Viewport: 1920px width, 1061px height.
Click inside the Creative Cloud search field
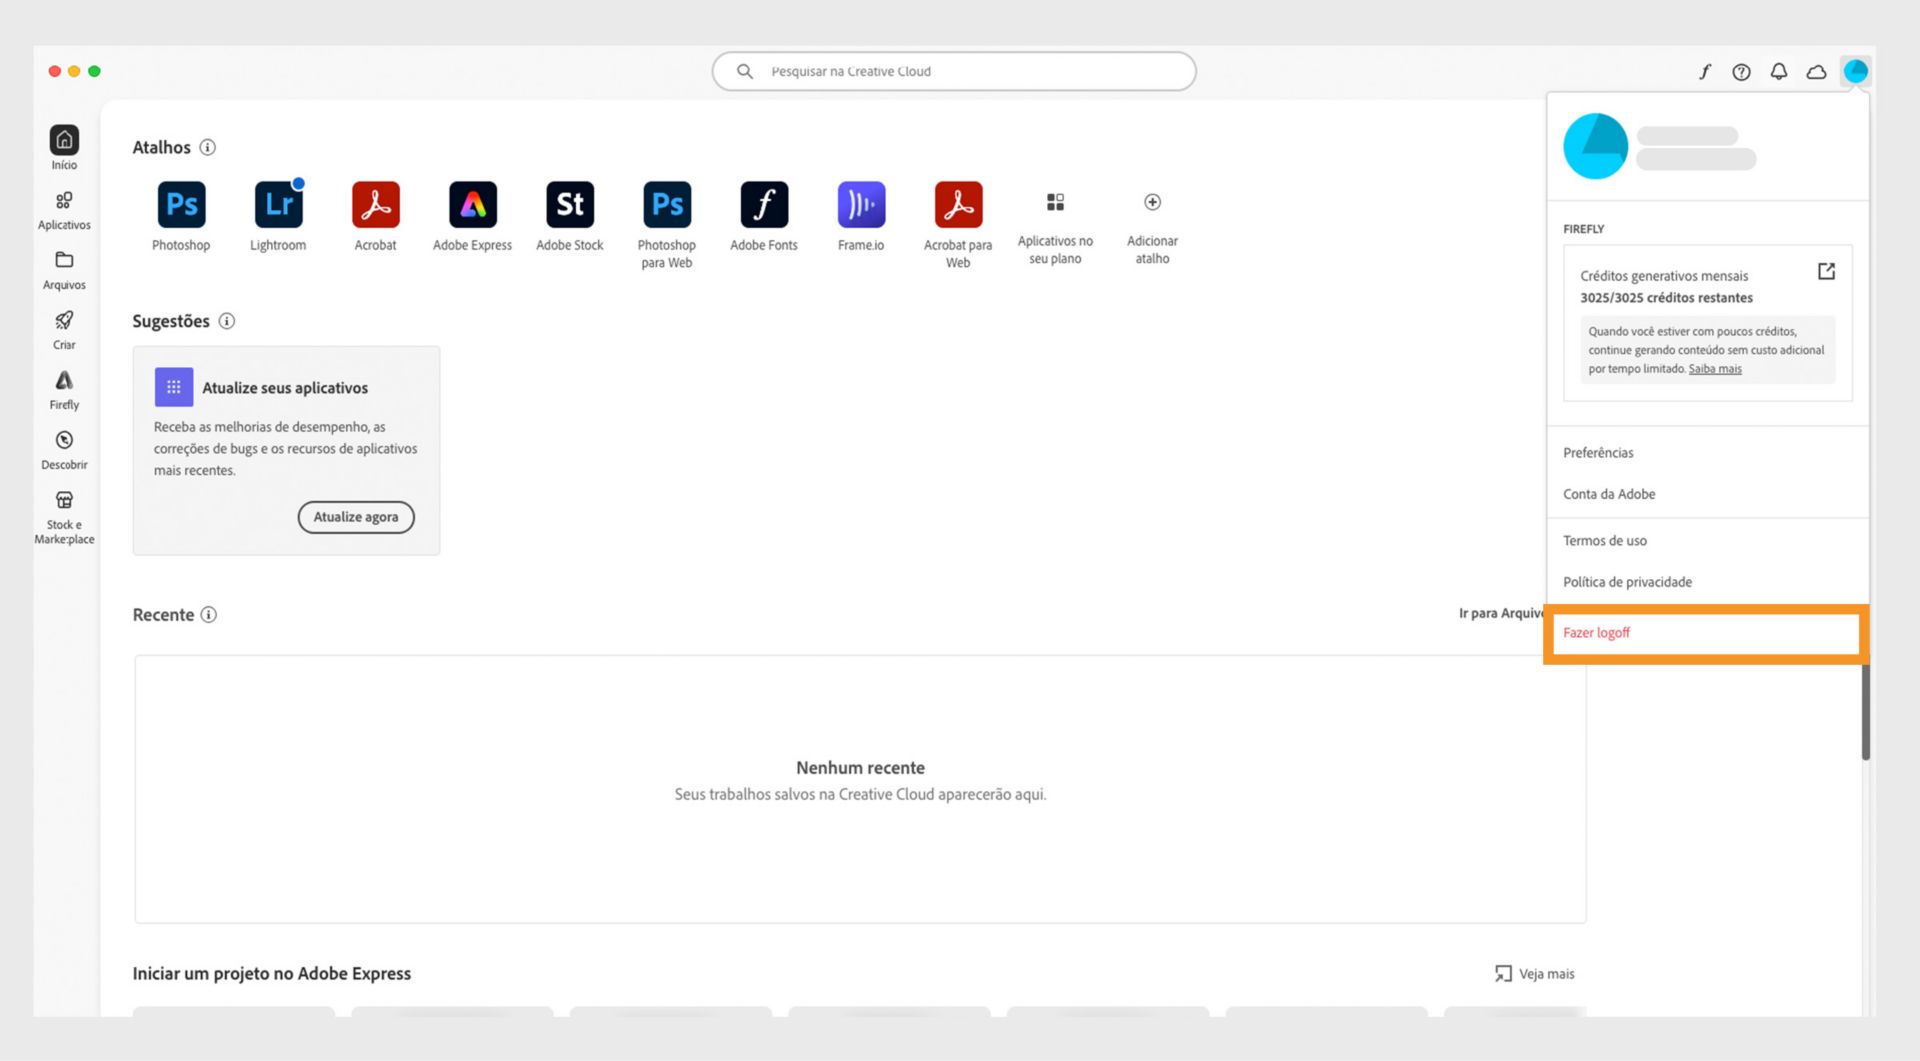pyautogui.click(x=950, y=71)
